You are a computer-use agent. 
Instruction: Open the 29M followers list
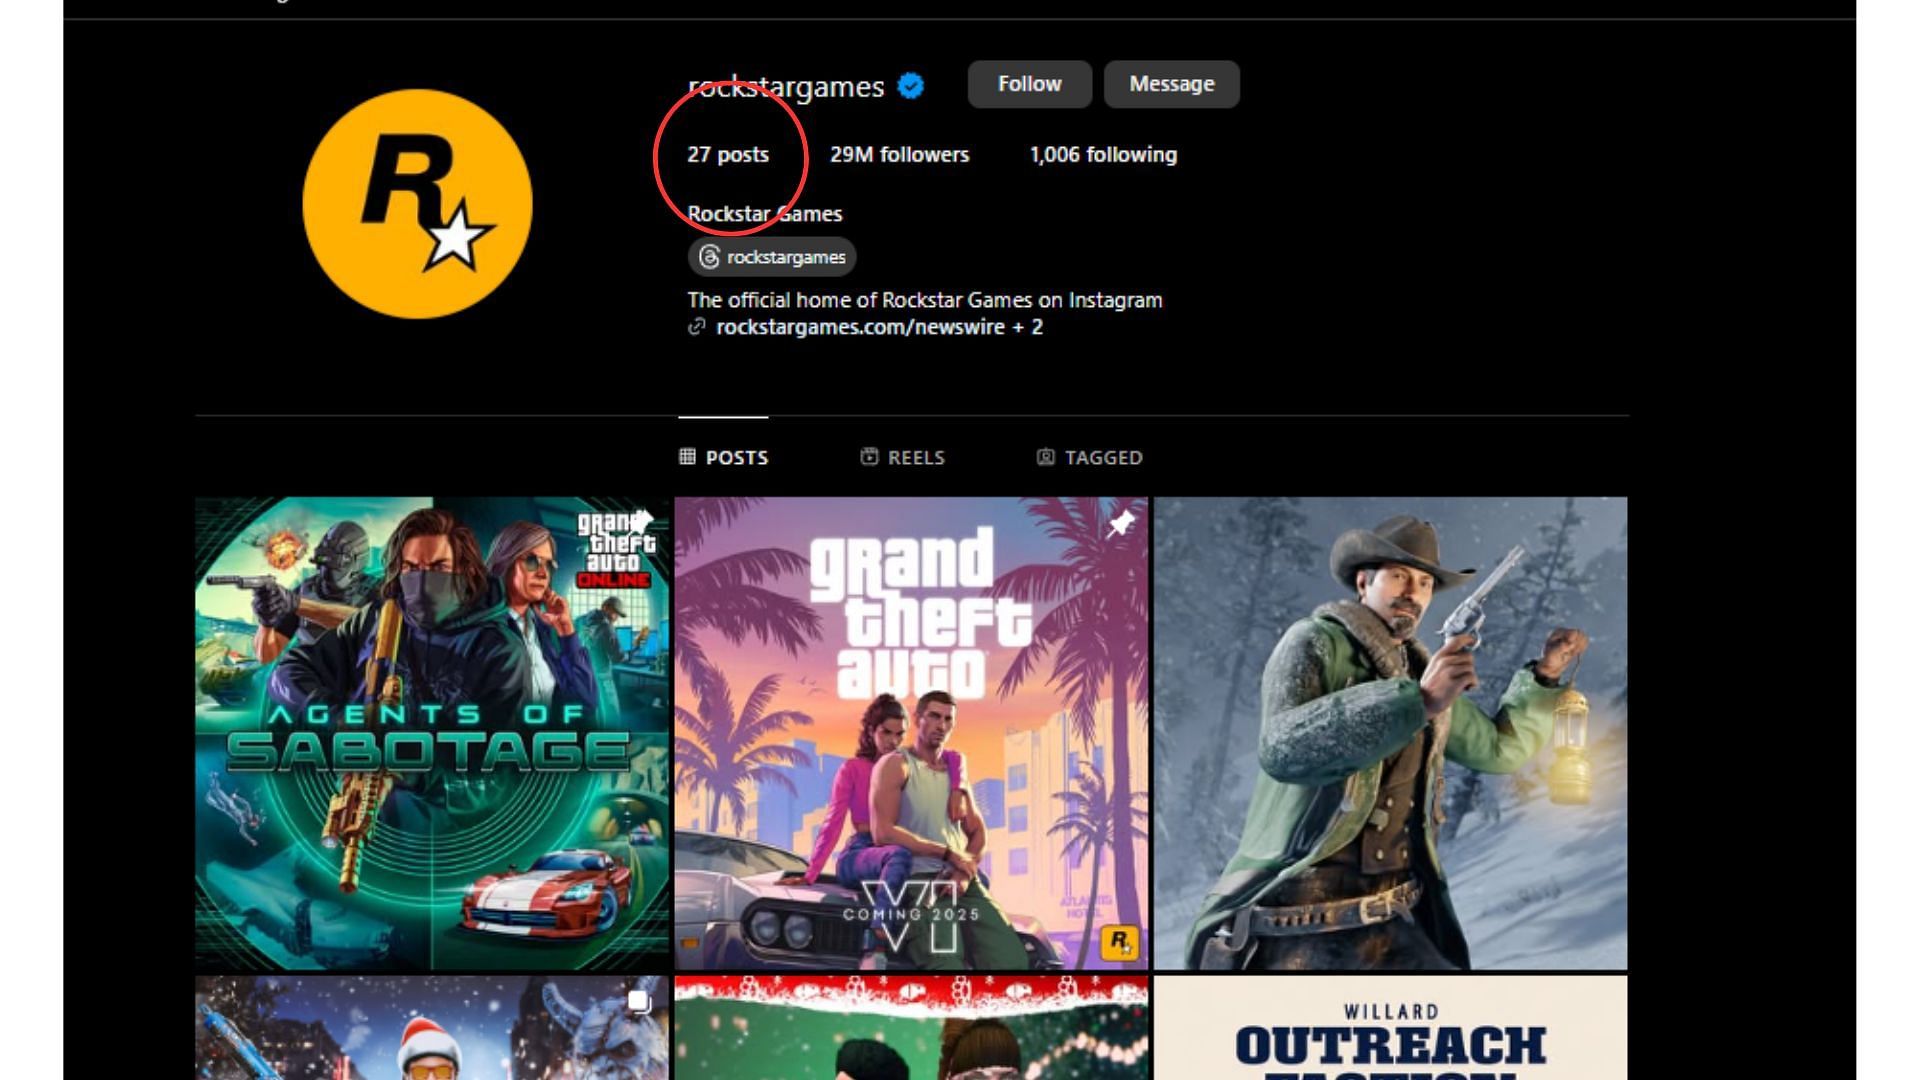coord(899,155)
